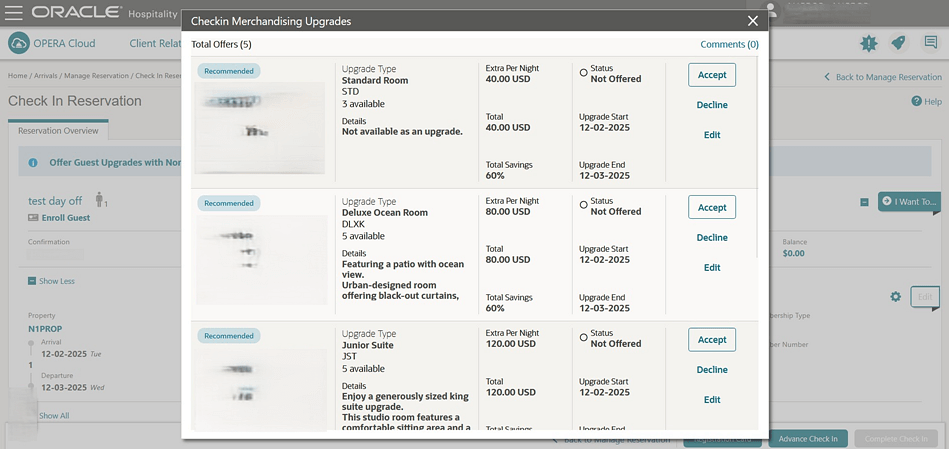Click 'Not available as an upgrade.' details
This screenshot has height=449, width=949.
[x=402, y=131]
